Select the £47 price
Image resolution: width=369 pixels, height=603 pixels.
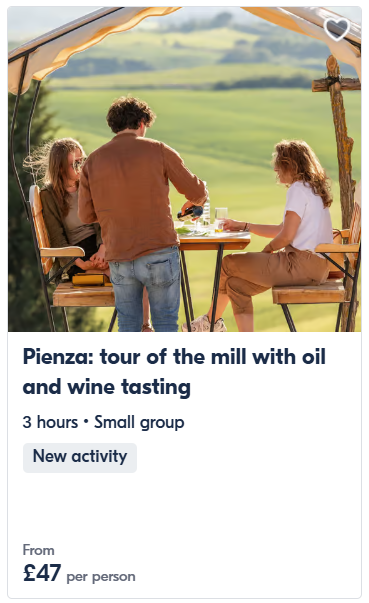(x=42, y=573)
